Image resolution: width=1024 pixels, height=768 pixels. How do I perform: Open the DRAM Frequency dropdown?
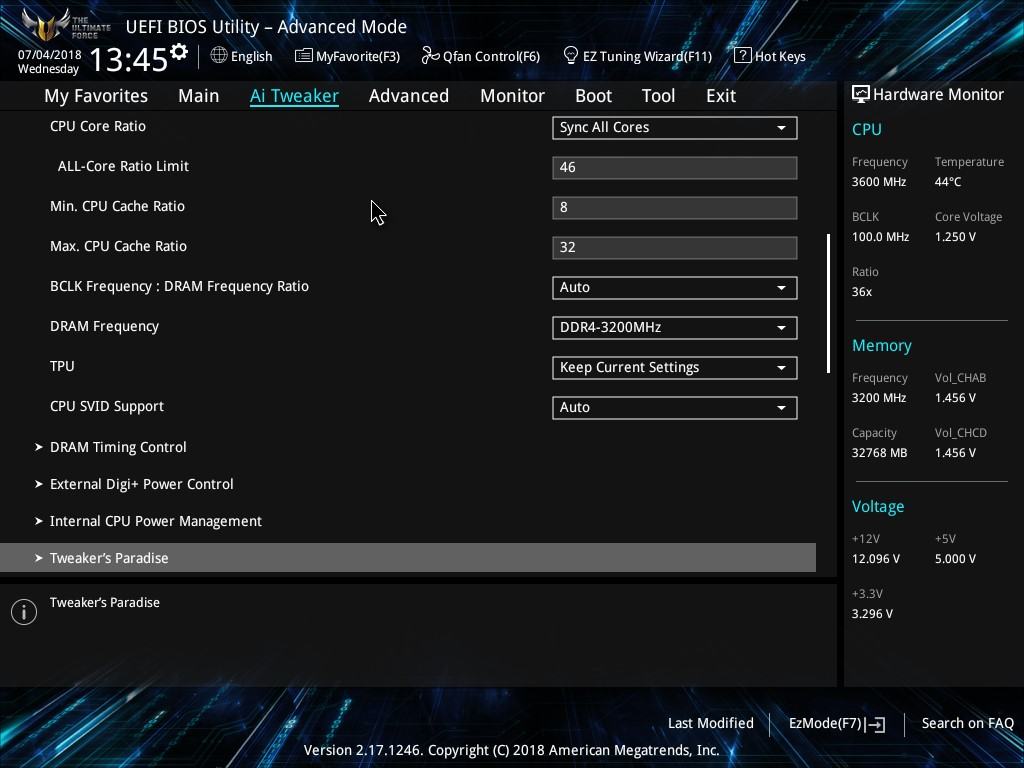[x=675, y=327]
